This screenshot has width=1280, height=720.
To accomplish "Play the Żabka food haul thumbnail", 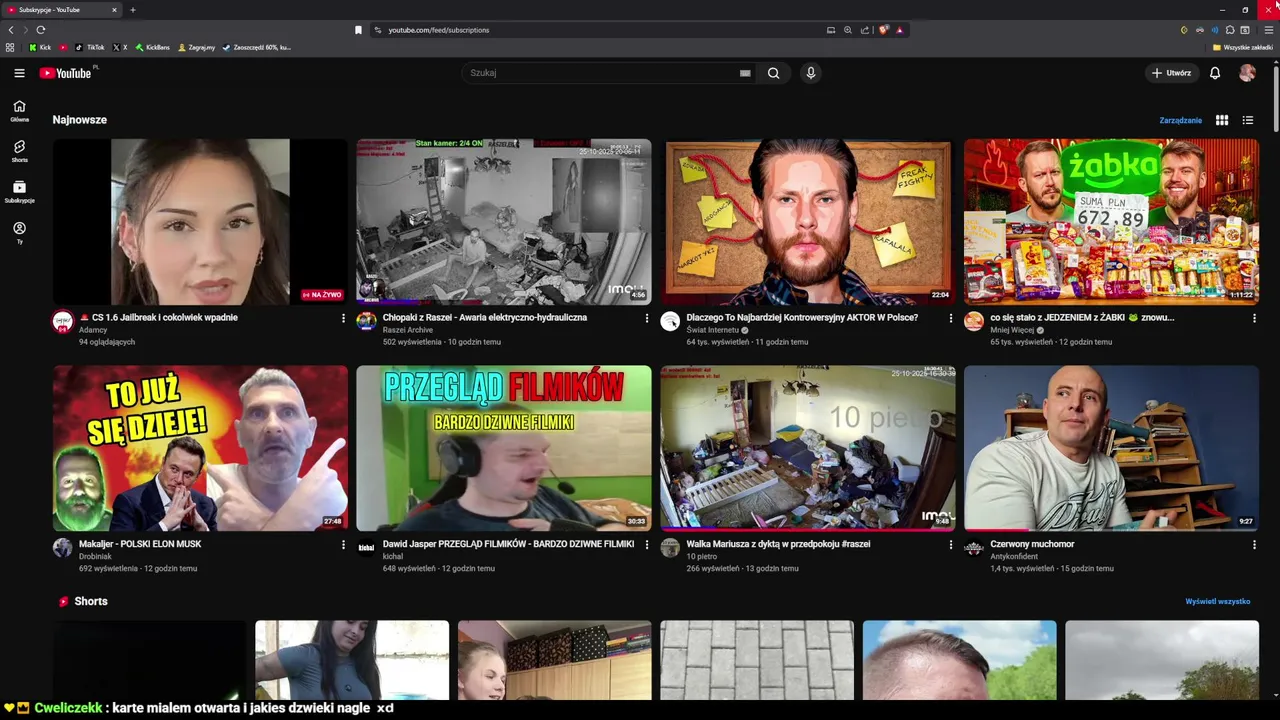I will coord(1111,222).
